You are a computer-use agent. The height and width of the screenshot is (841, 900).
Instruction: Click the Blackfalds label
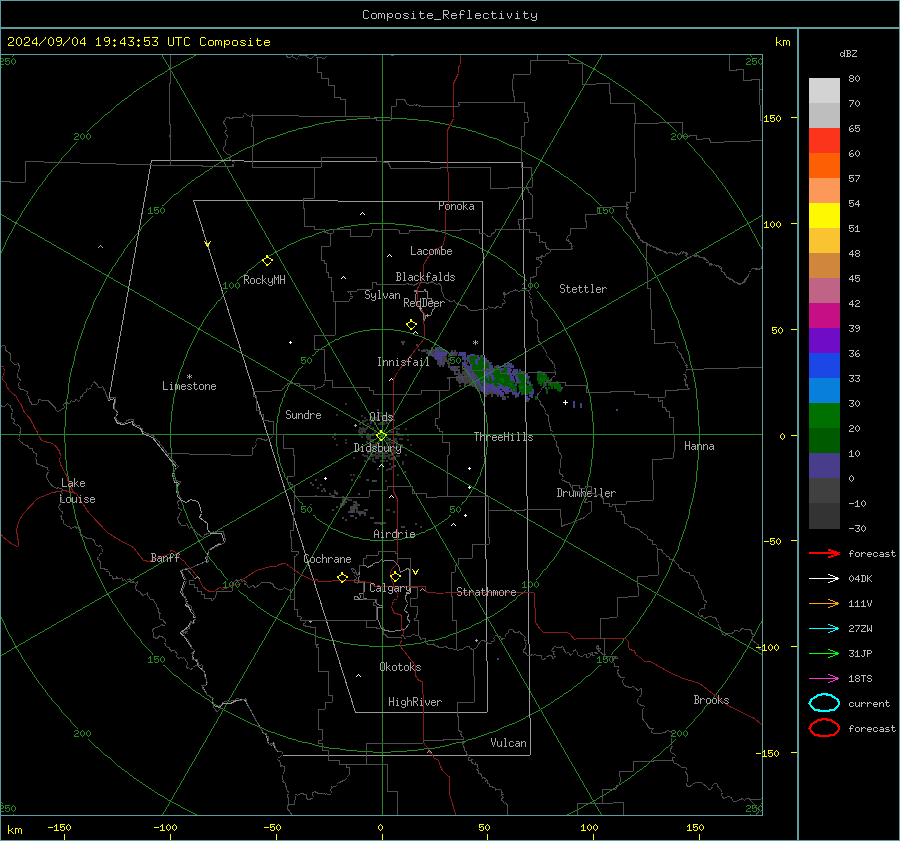pos(425,277)
